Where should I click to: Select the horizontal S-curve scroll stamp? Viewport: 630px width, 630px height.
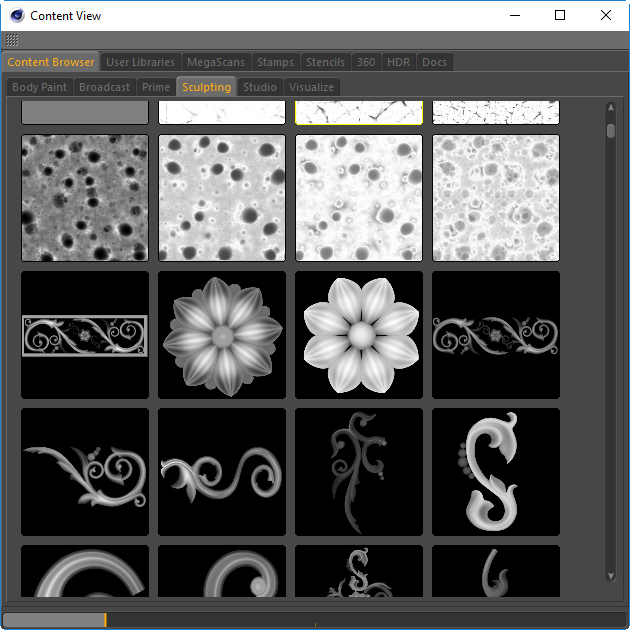pos(222,472)
